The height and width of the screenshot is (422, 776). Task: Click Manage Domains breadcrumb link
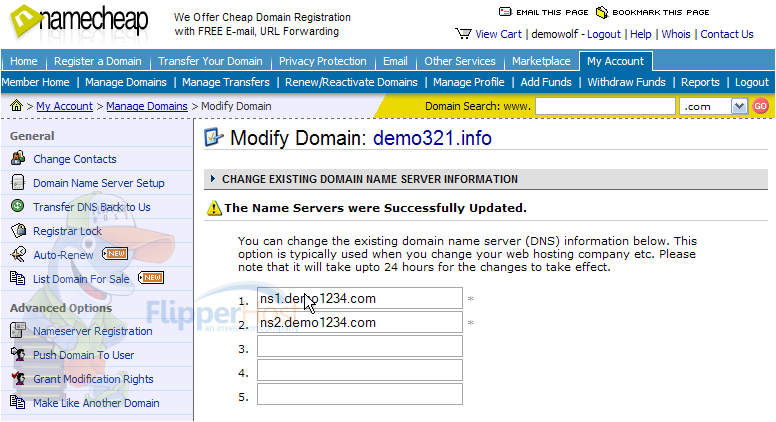coord(146,106)
